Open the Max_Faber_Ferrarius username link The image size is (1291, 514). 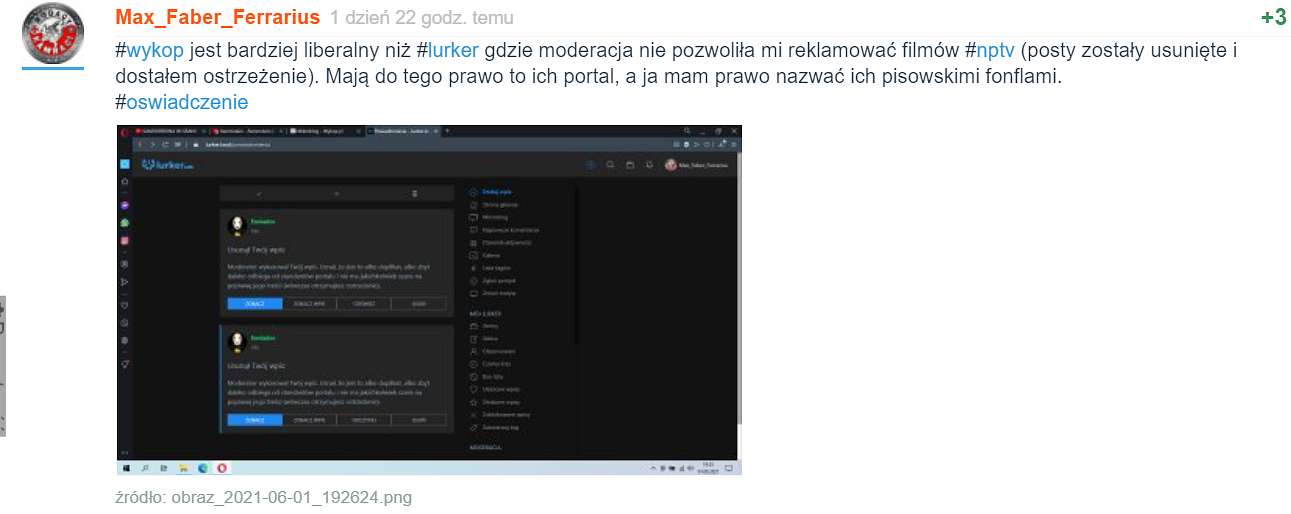pyautogui.click(x=217, y=17)
